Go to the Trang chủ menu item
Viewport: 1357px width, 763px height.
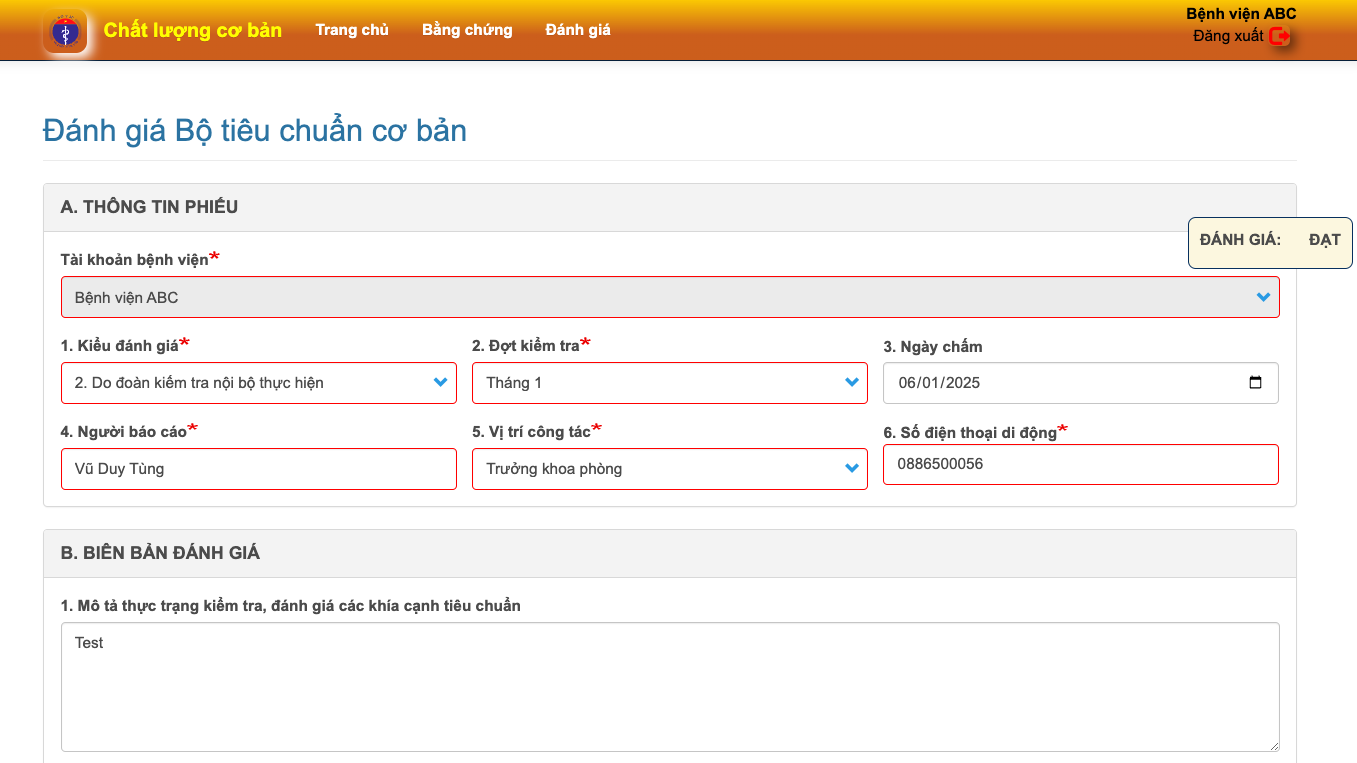pos(352,30)
